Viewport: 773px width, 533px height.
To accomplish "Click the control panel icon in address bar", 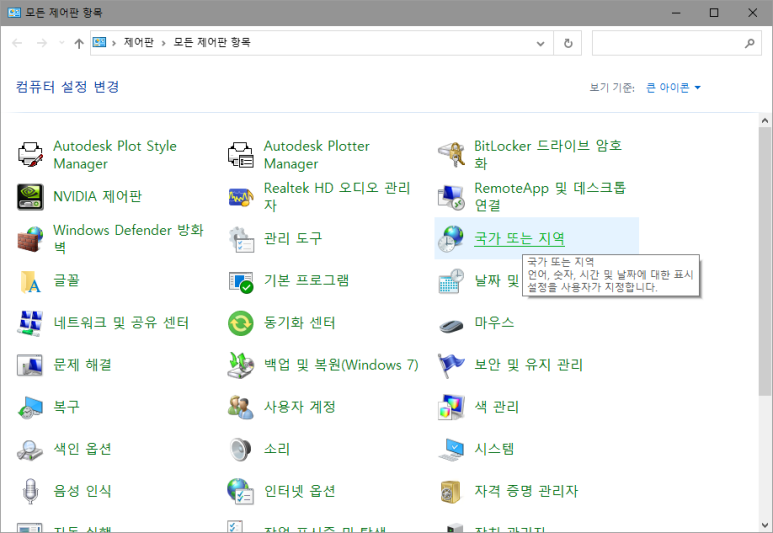I will coord(100,42).
